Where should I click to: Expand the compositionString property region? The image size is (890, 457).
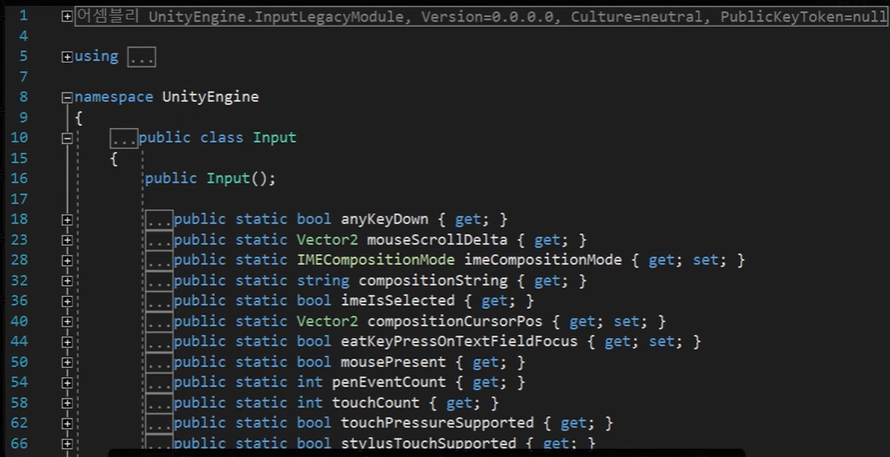point(67,281)
